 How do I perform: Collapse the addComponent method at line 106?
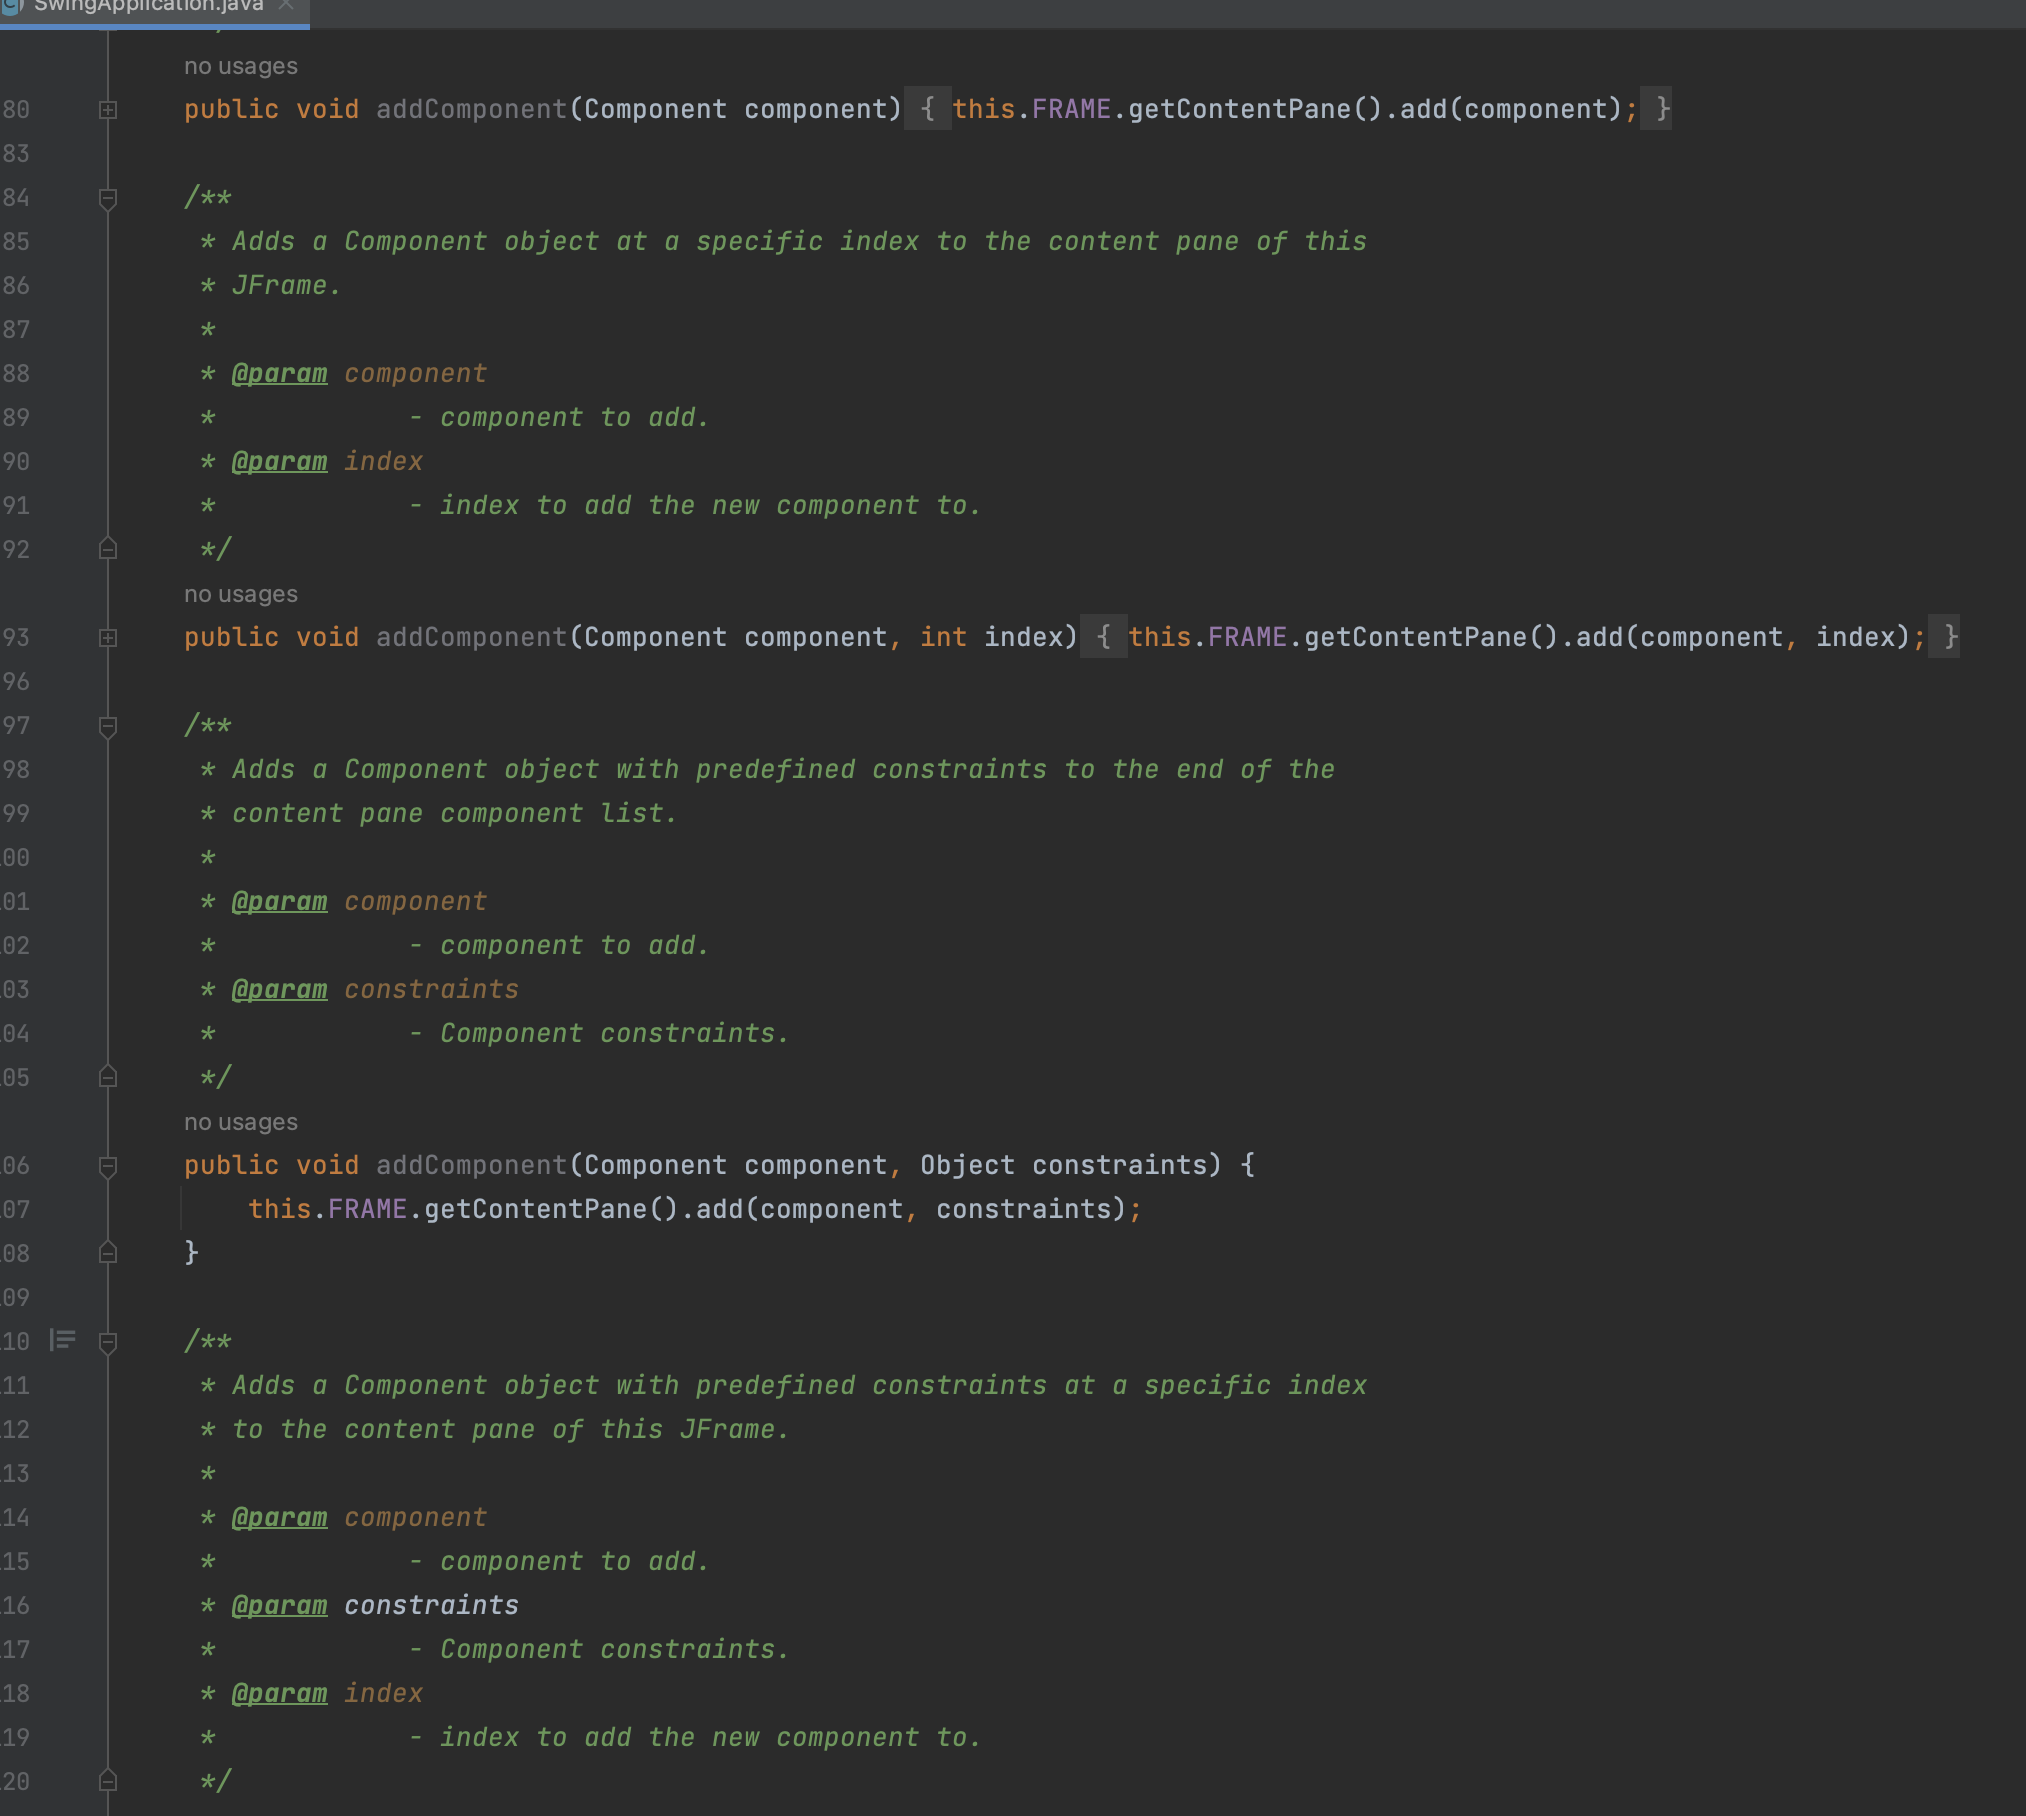point(107,1165)
